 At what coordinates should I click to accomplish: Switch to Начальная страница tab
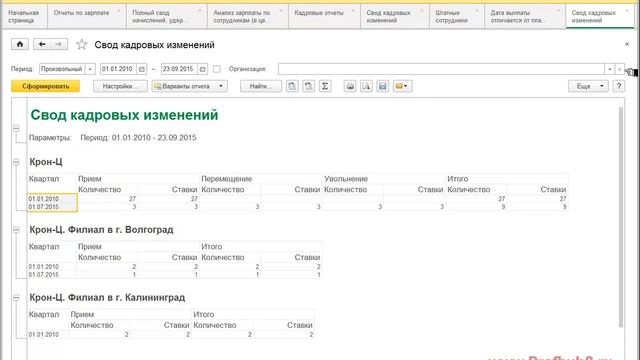24,16
